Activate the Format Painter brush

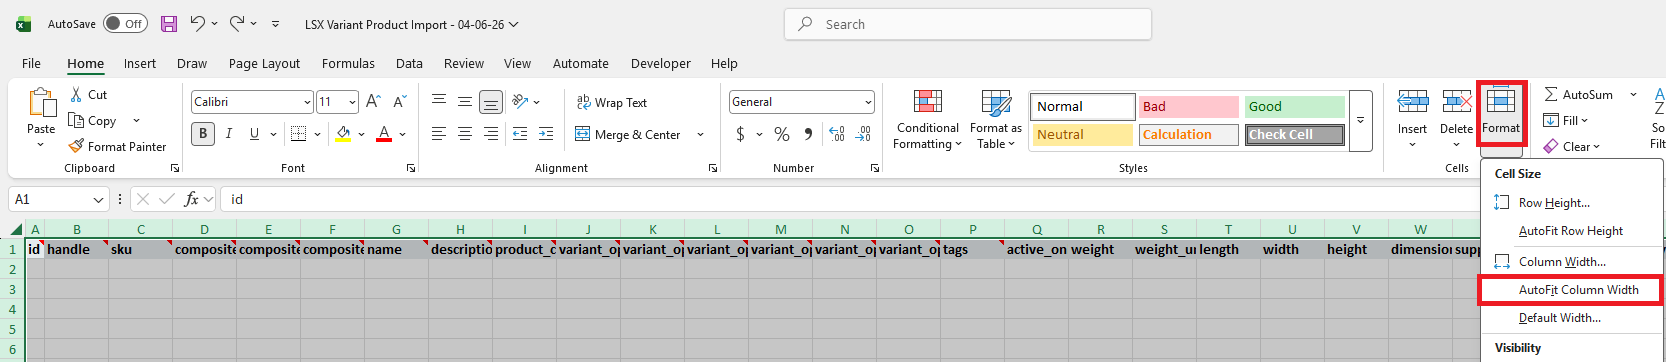(76, 146)
